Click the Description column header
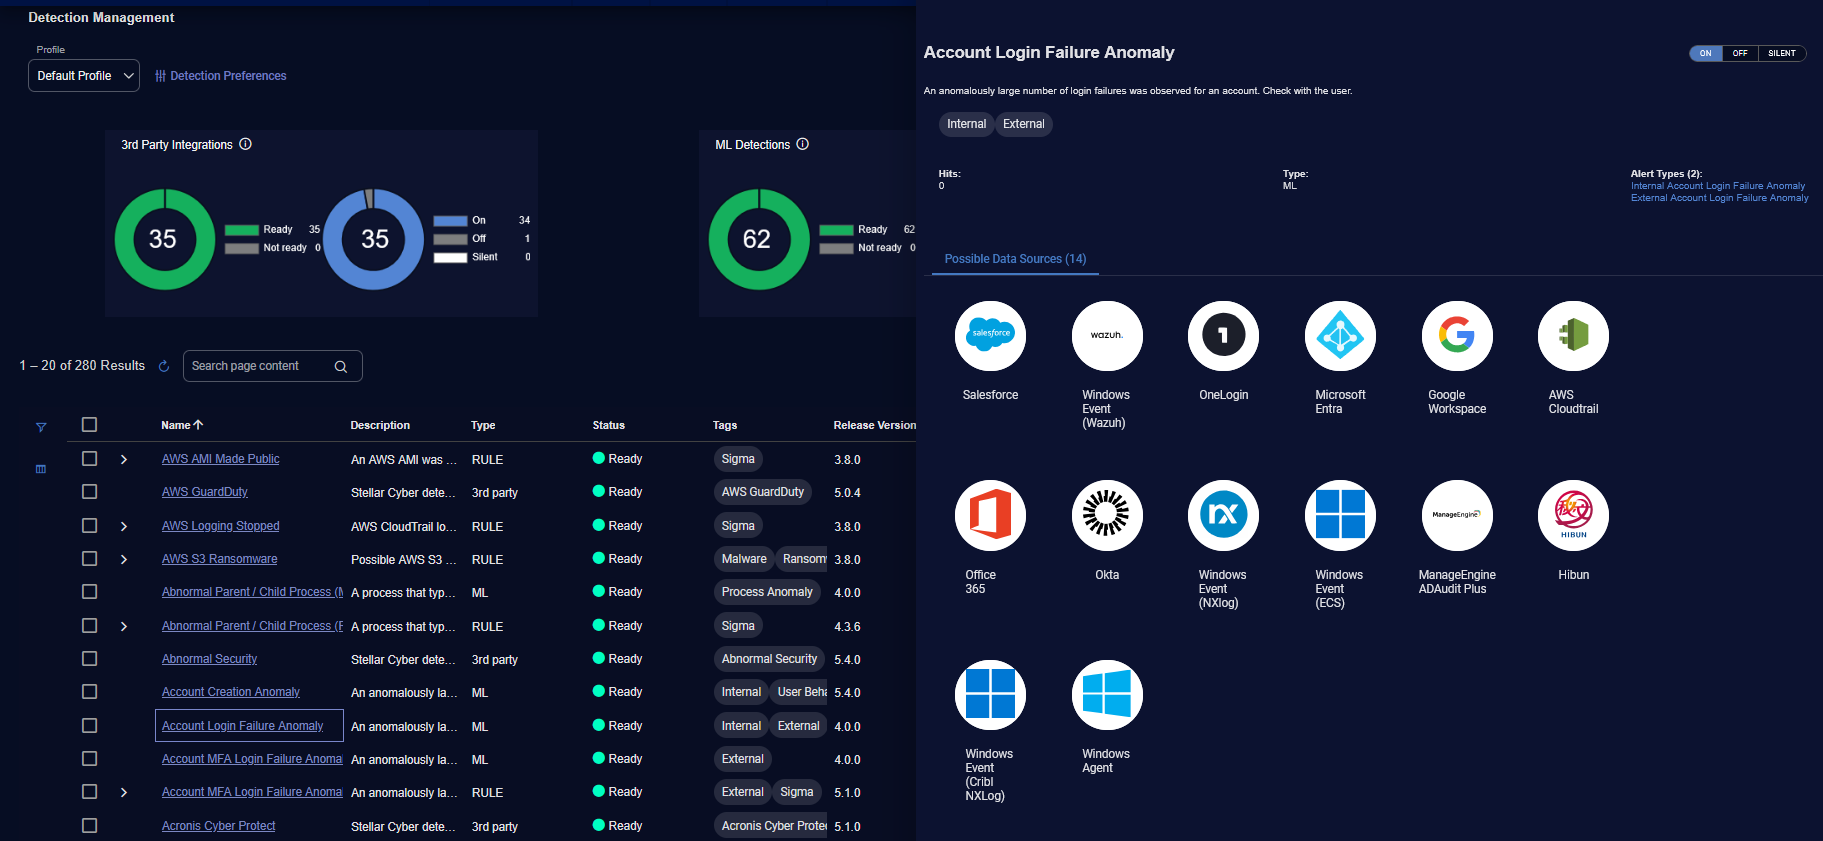1823x841 pixels. click(x=380, y=425)
